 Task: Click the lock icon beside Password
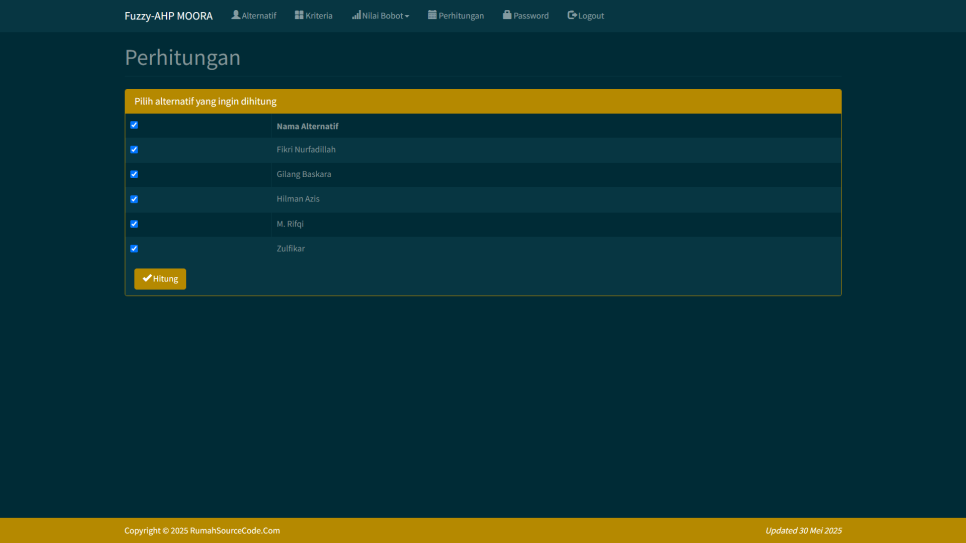507,15
